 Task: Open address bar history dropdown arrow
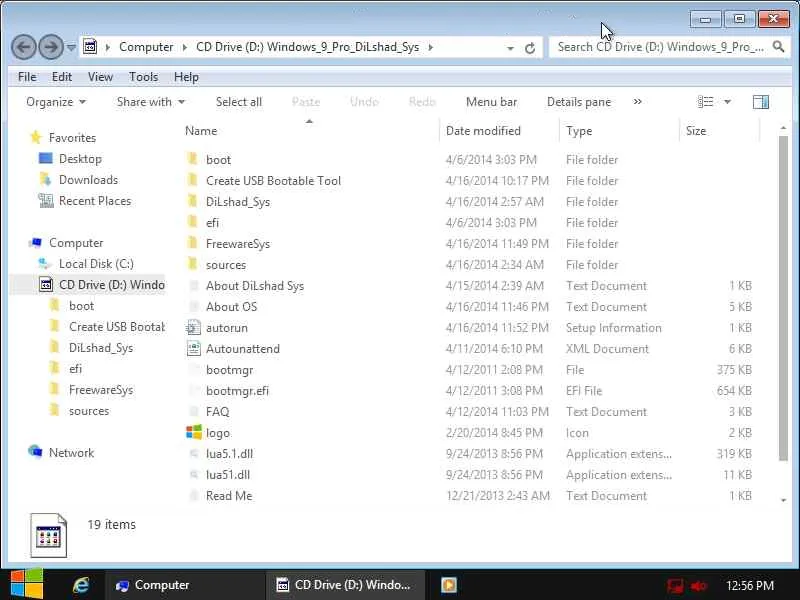[510, 48]
